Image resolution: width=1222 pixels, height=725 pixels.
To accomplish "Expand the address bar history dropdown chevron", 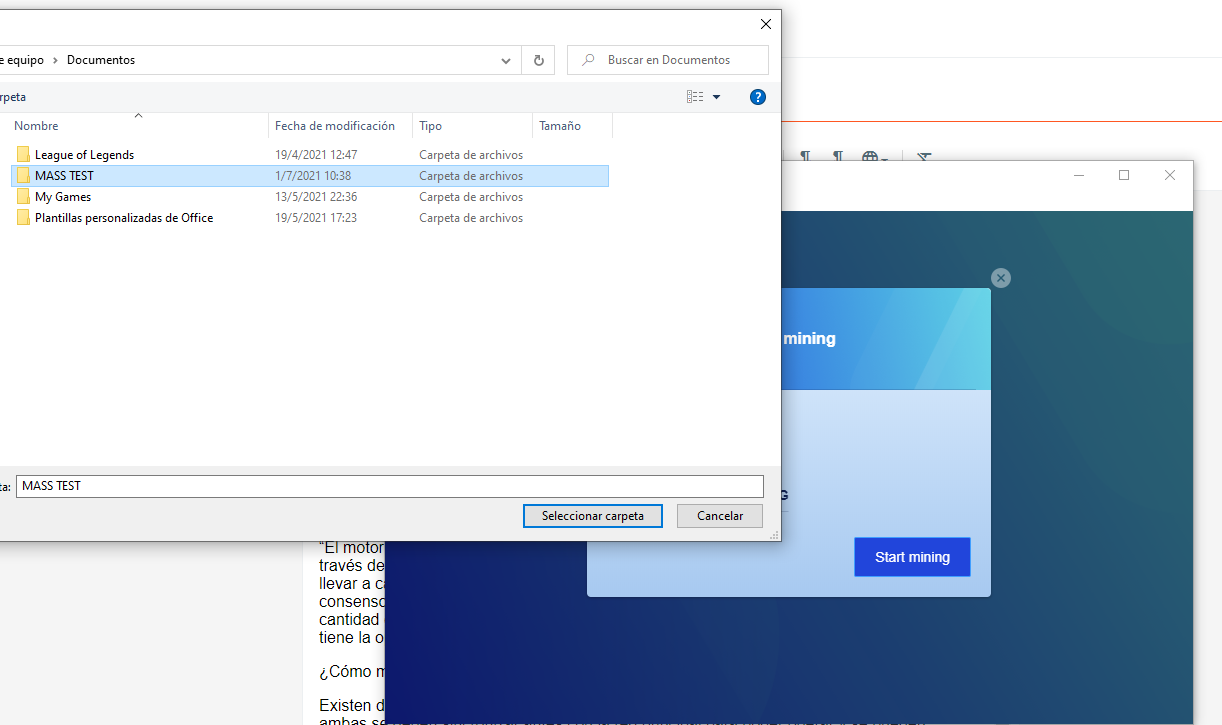I will pyautogui.click(x=506, y=60).
